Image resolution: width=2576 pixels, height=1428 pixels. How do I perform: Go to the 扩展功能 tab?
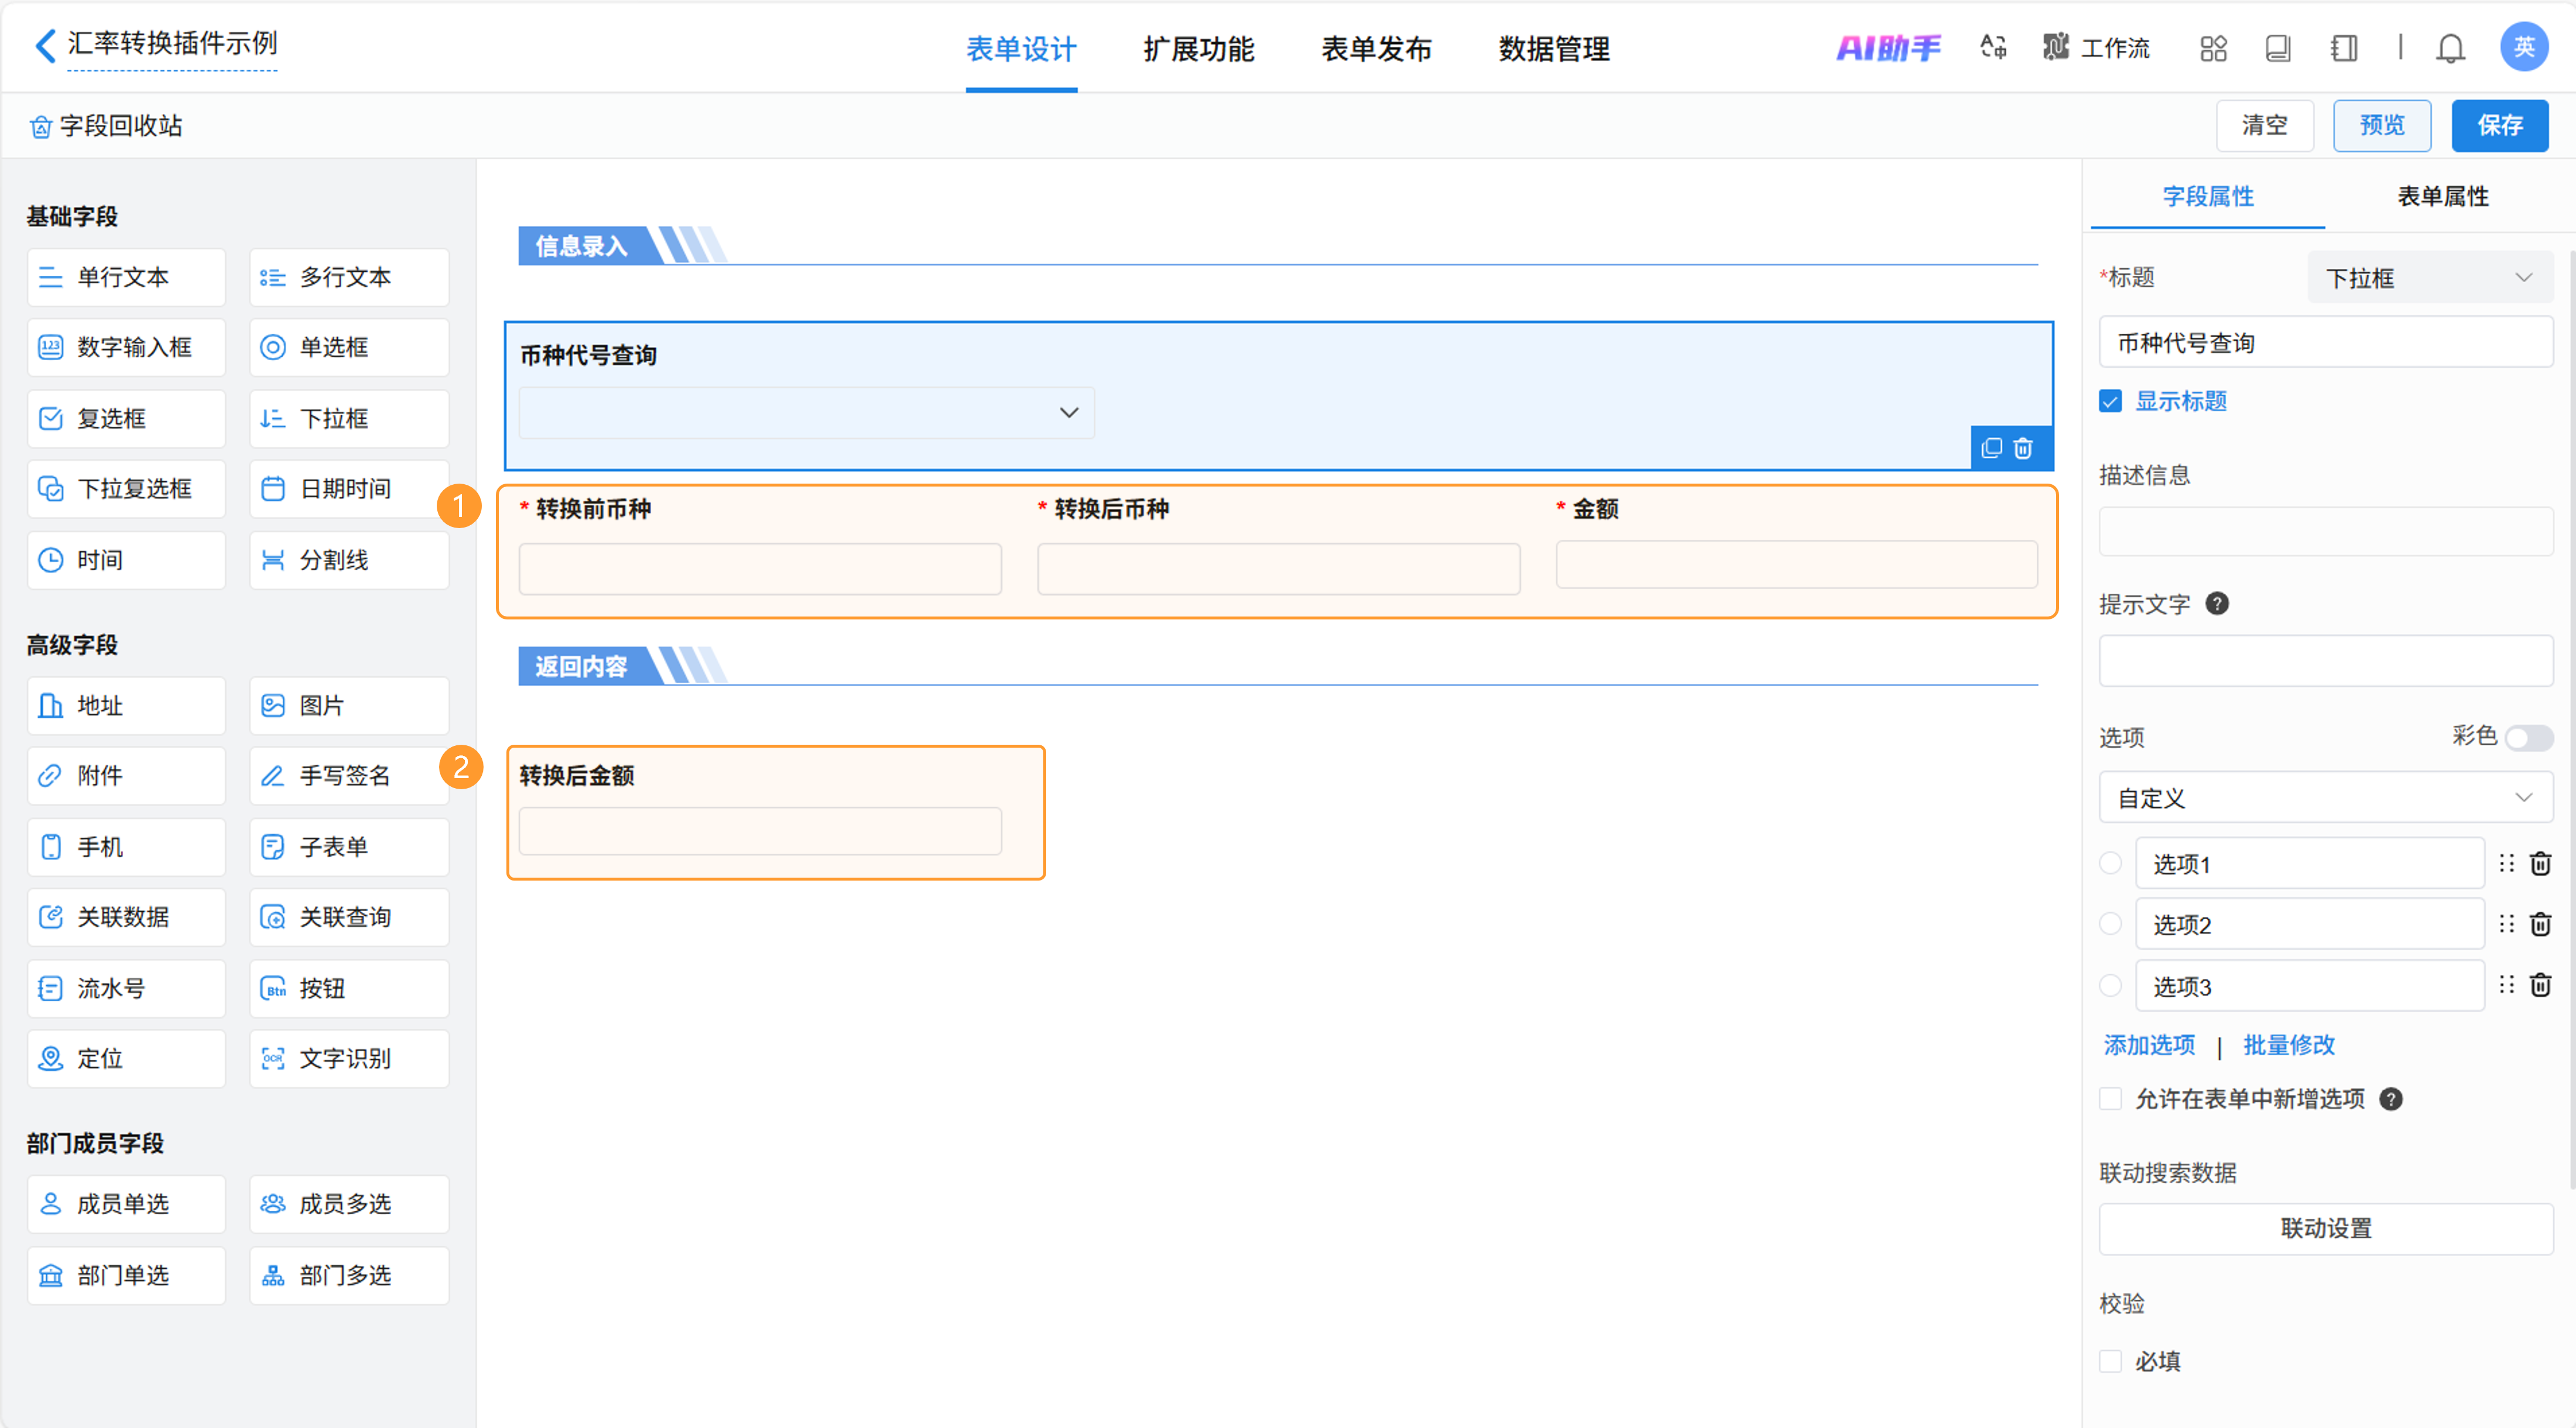point(1198,49)
